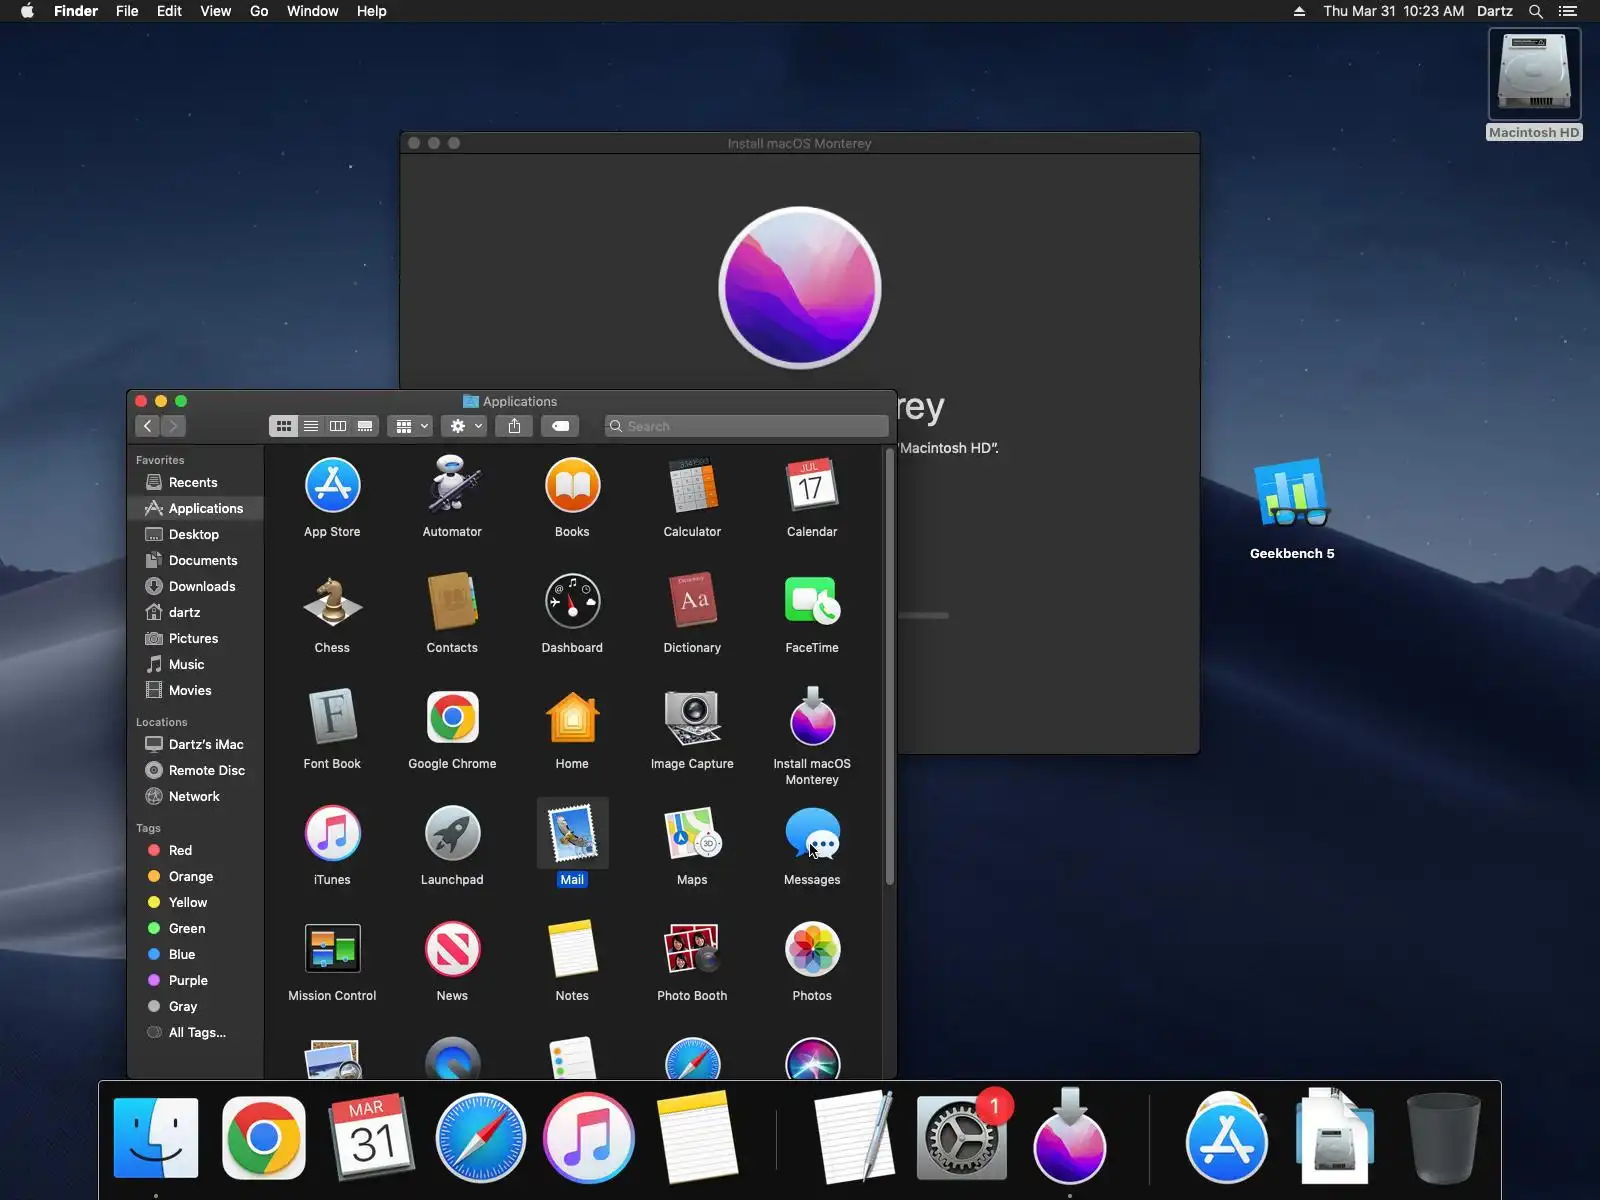1600x1200 pixels.
Task: Open the Edit menu
Action: coord(169,11)
